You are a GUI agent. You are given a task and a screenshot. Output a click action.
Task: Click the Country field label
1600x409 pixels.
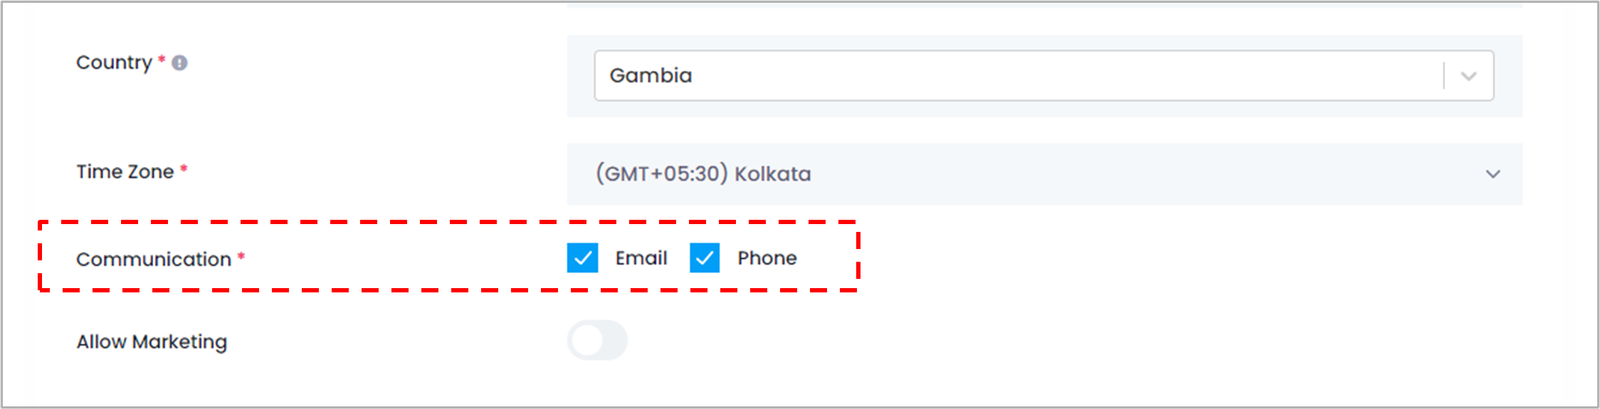[x=114, y=62]
